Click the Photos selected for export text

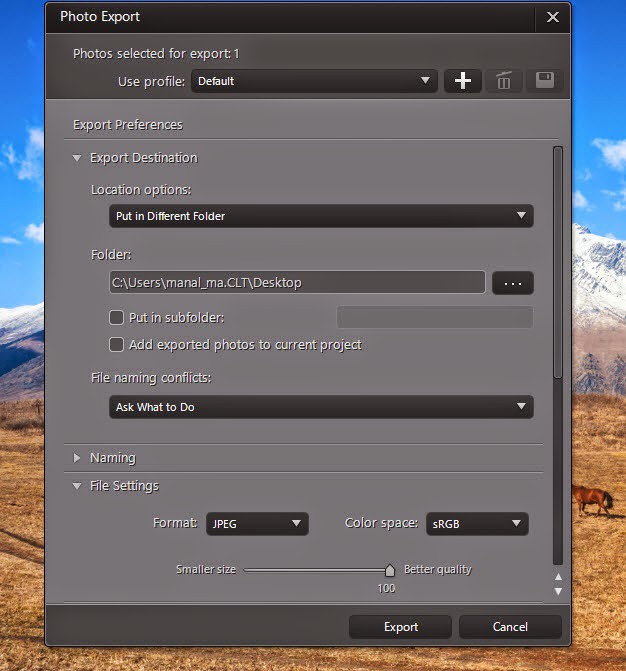[156, 53]
